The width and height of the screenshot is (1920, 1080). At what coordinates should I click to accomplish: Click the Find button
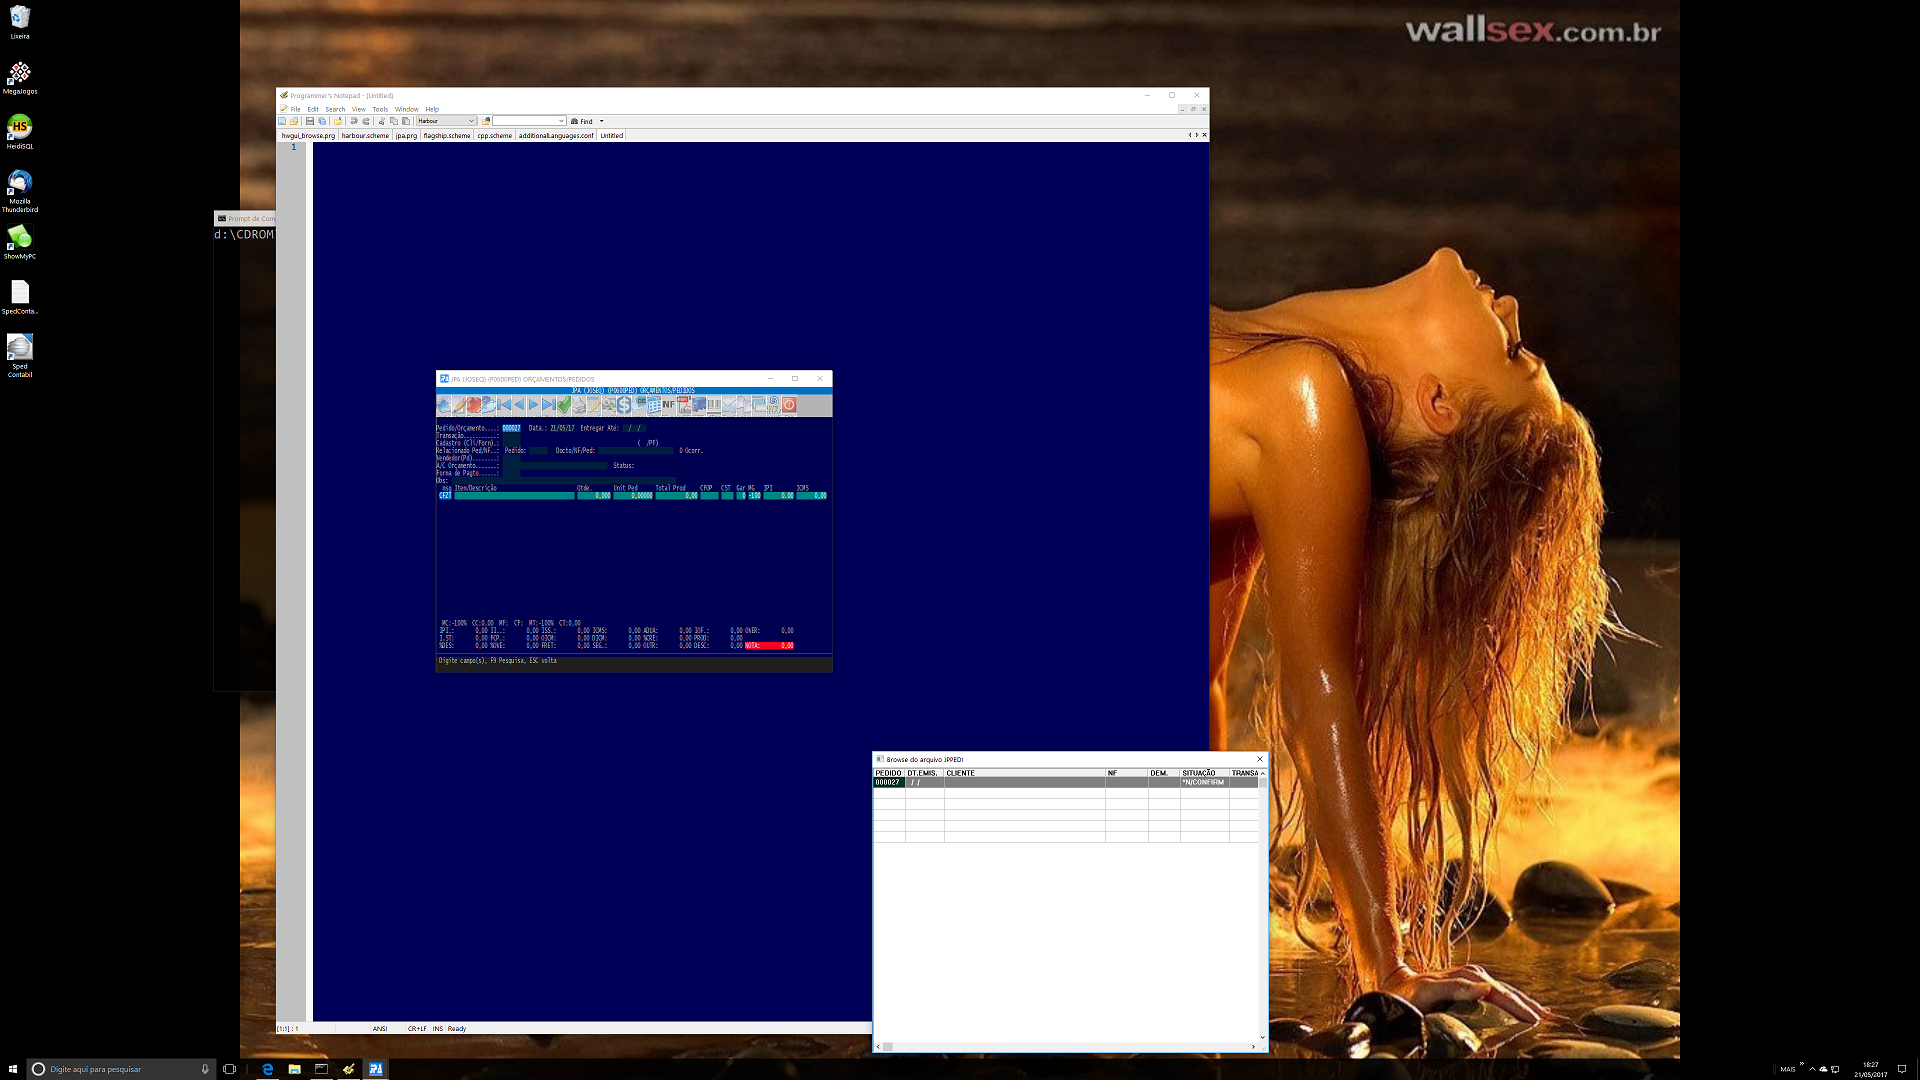click(582, 121)
